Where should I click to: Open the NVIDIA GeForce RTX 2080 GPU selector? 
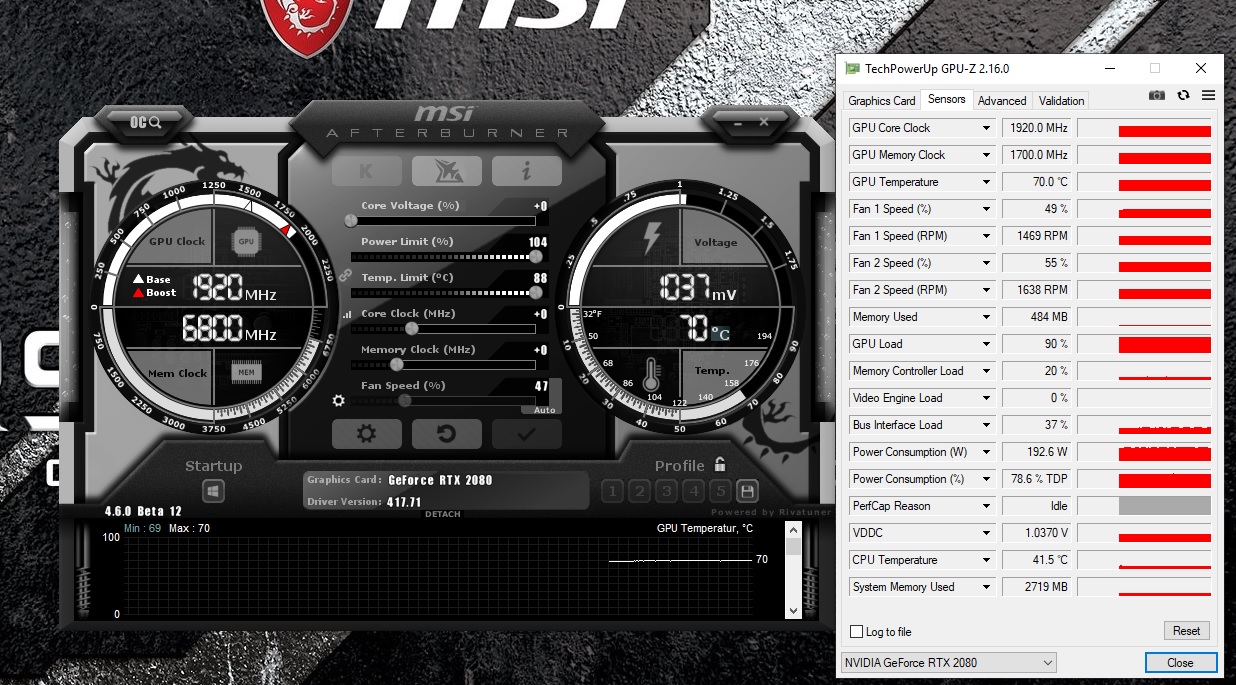(948, 662)
